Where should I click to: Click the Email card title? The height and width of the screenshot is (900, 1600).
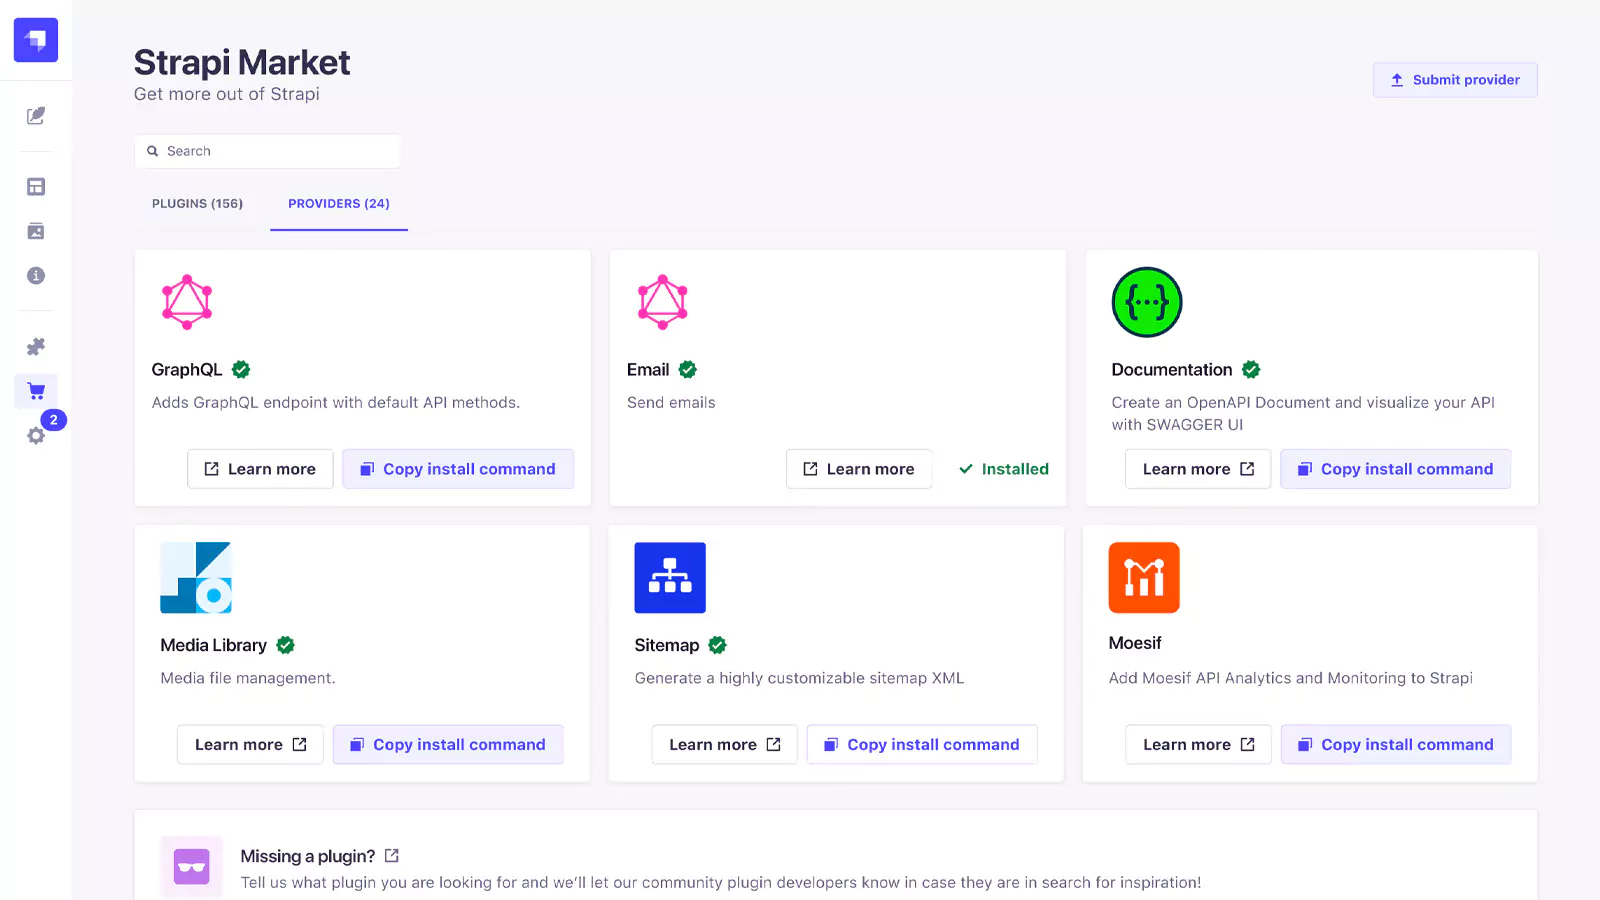tap(648, 370)
